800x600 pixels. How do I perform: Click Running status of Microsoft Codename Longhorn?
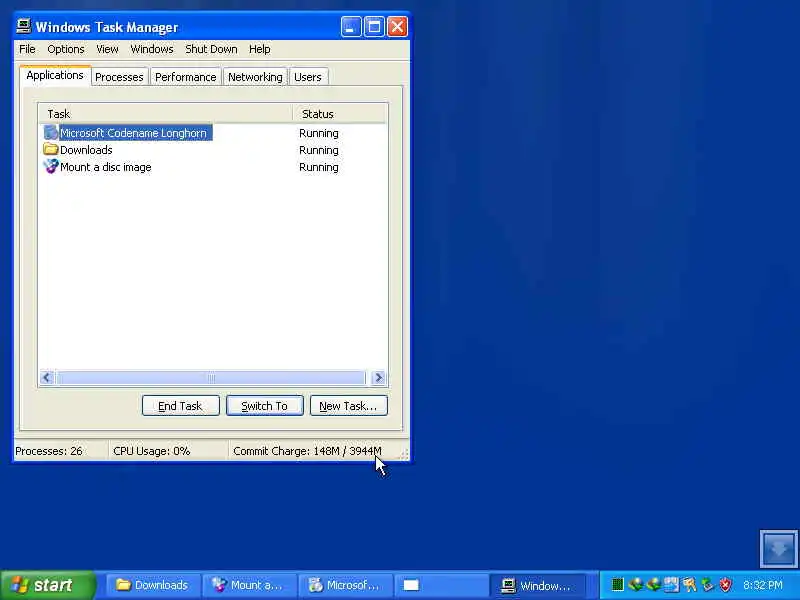(x=319, y=133)
